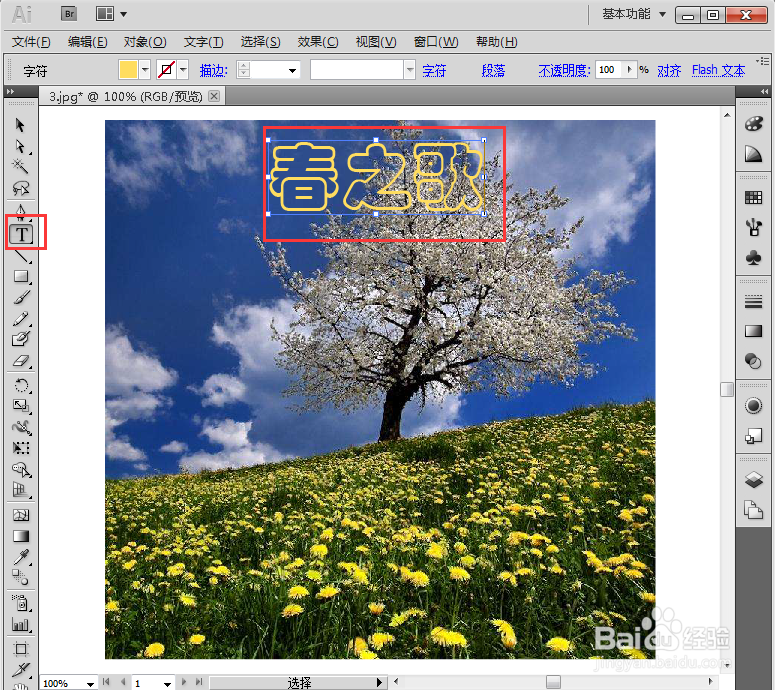Open the Layers panel
The height and width of the screenshot is (690, 775).
pyautogui.click(x=753, y=479)
